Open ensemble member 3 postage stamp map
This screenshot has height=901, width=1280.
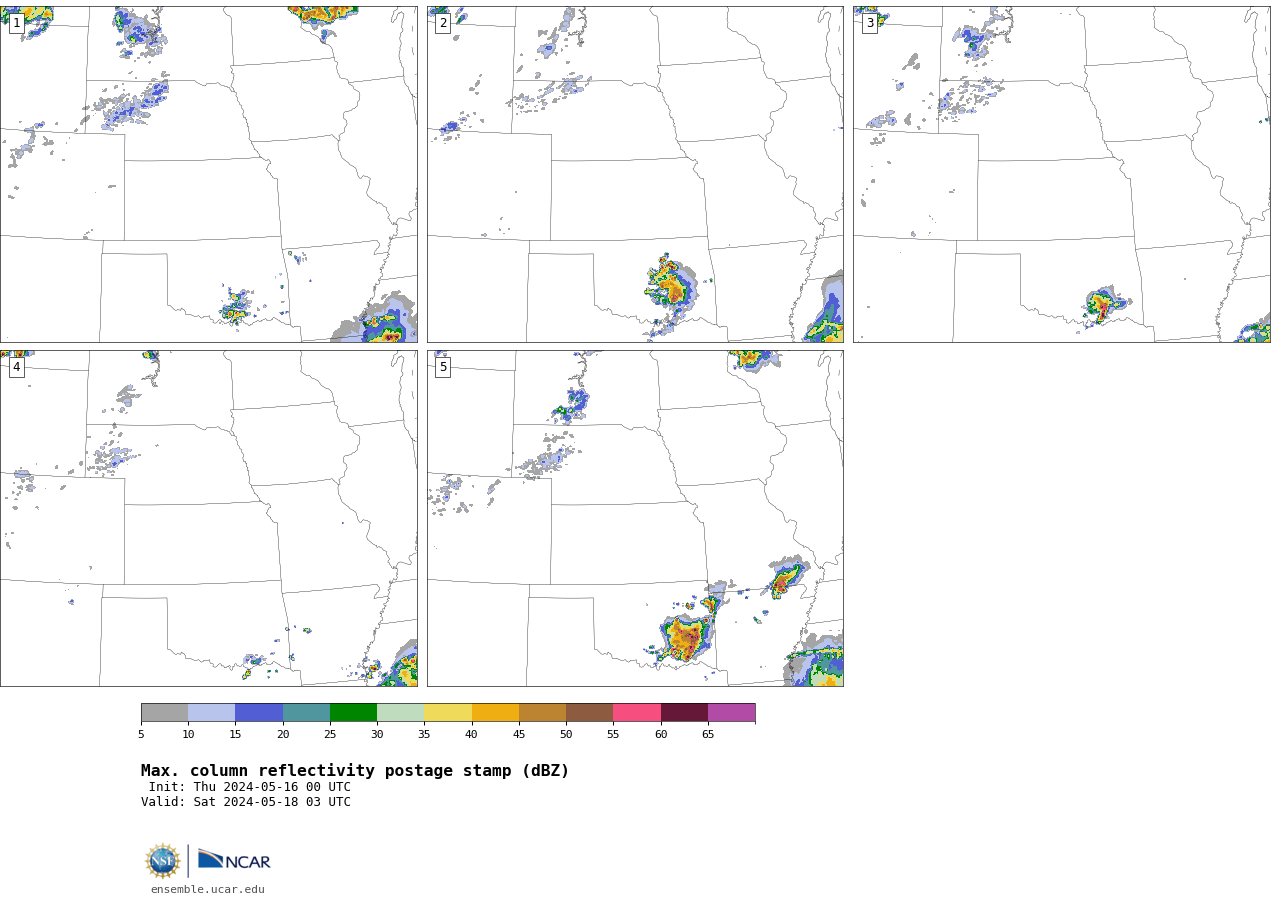[1062, 174]
